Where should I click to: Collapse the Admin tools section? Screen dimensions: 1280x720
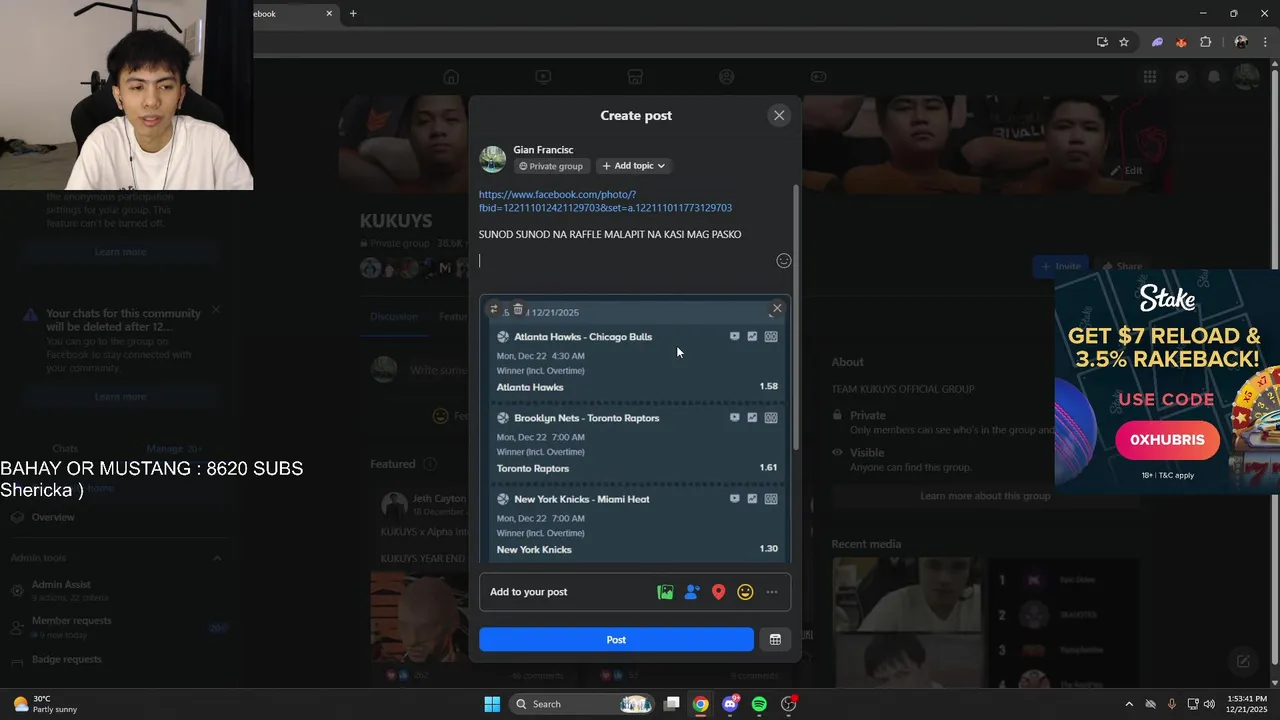coord(217,558)
